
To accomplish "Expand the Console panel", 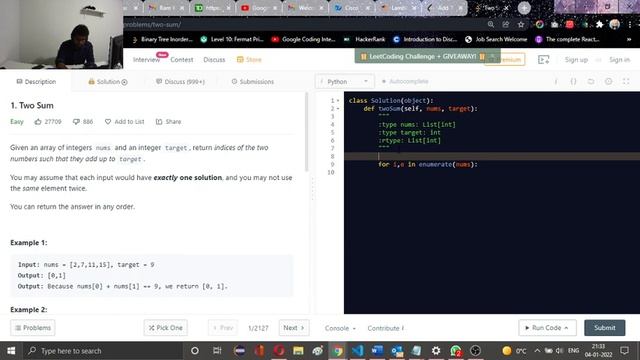I will (340, 328).
